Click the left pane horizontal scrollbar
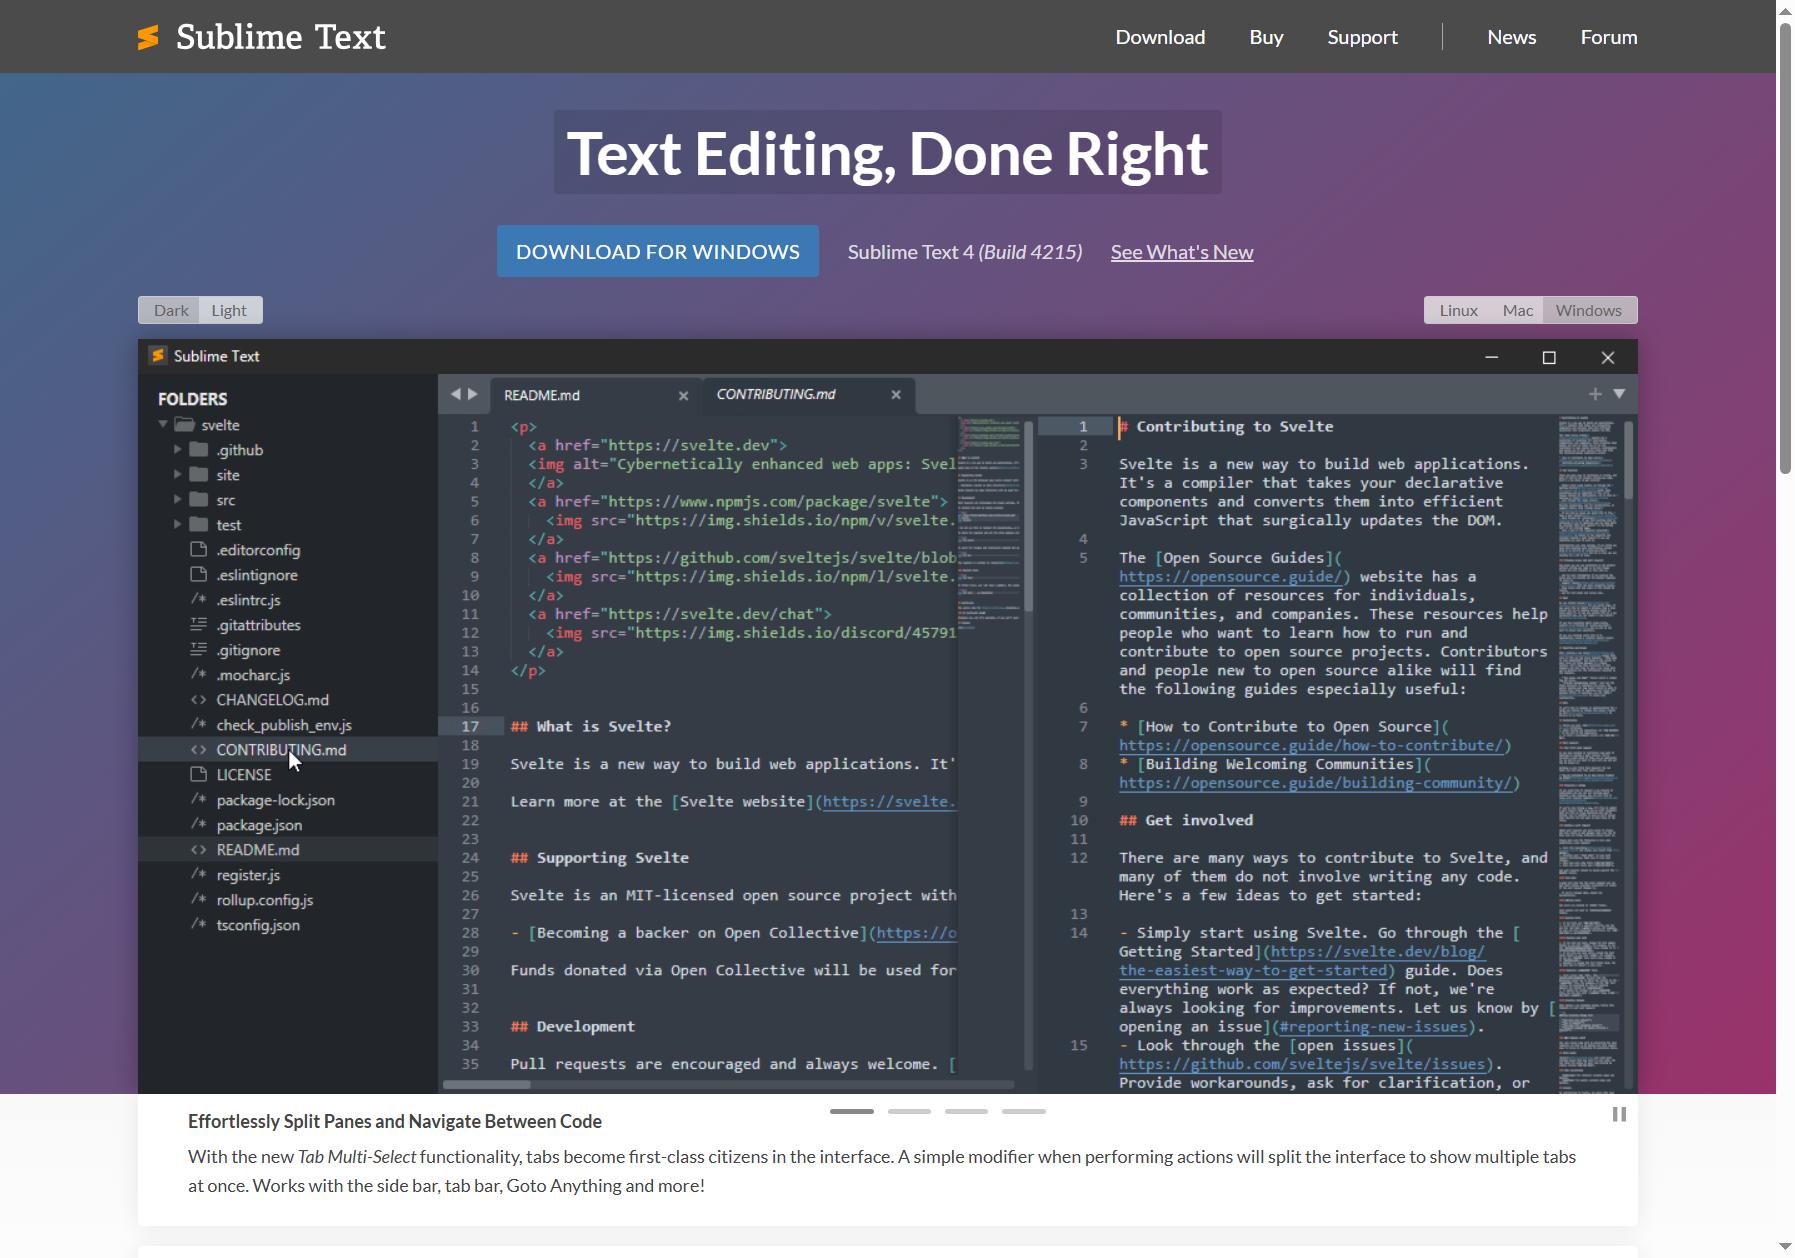1795x1258 pixels. point(487,1084)
